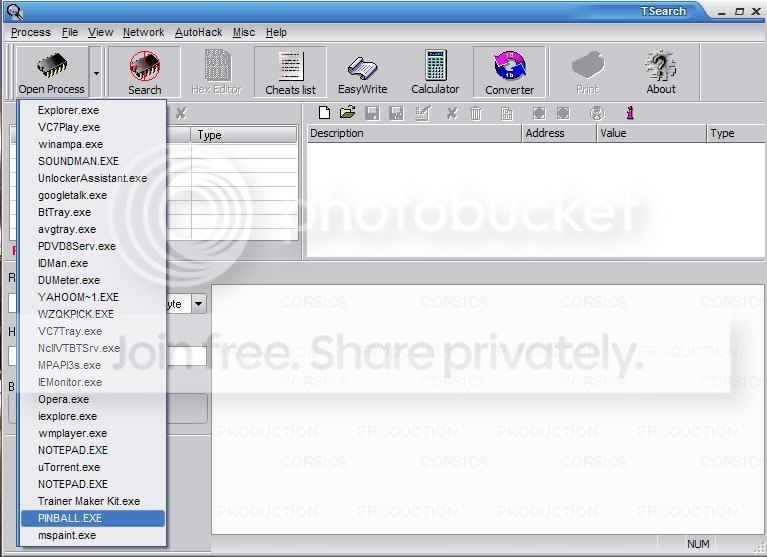The height and width of the screenshot is (557, 767).
Task: Open the Calculator tool
Action: pyautogui.click(x=435, y=72)
